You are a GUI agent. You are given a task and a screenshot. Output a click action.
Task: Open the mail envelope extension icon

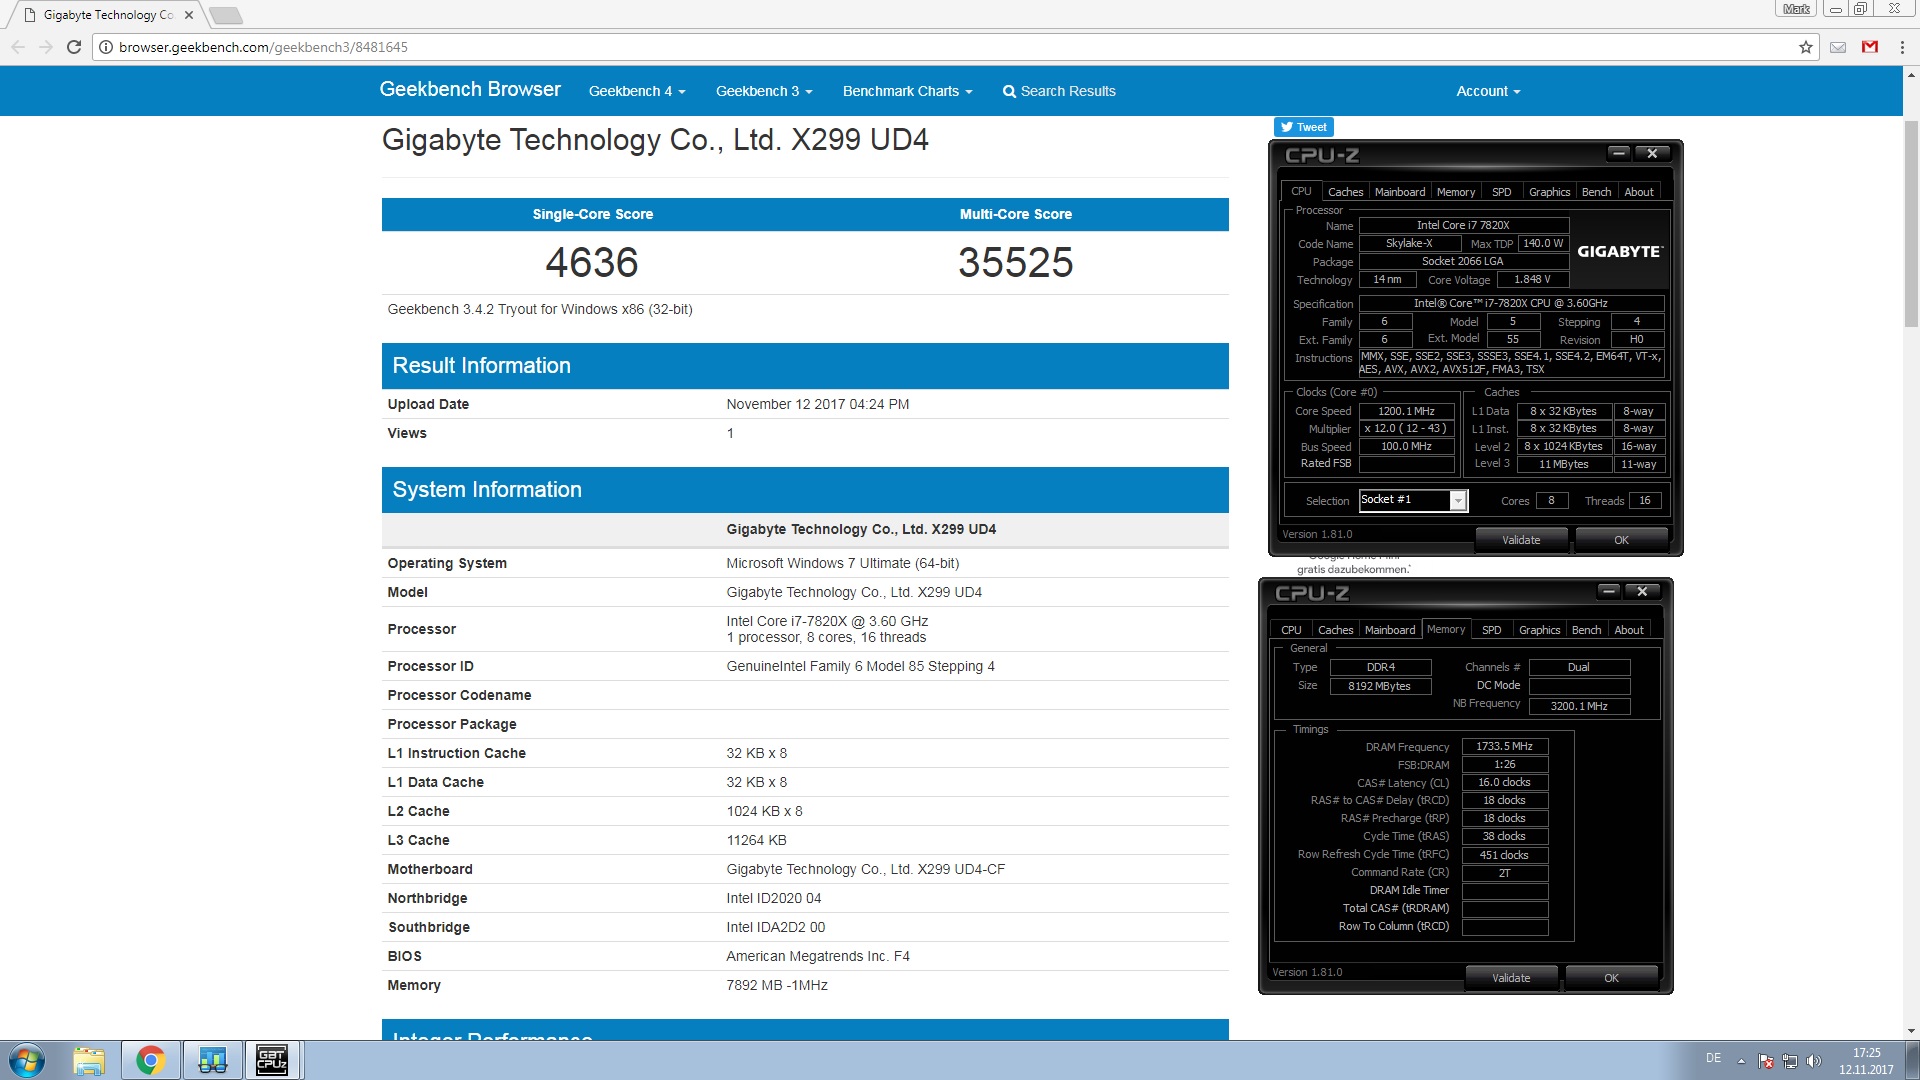coord(1838,47)
